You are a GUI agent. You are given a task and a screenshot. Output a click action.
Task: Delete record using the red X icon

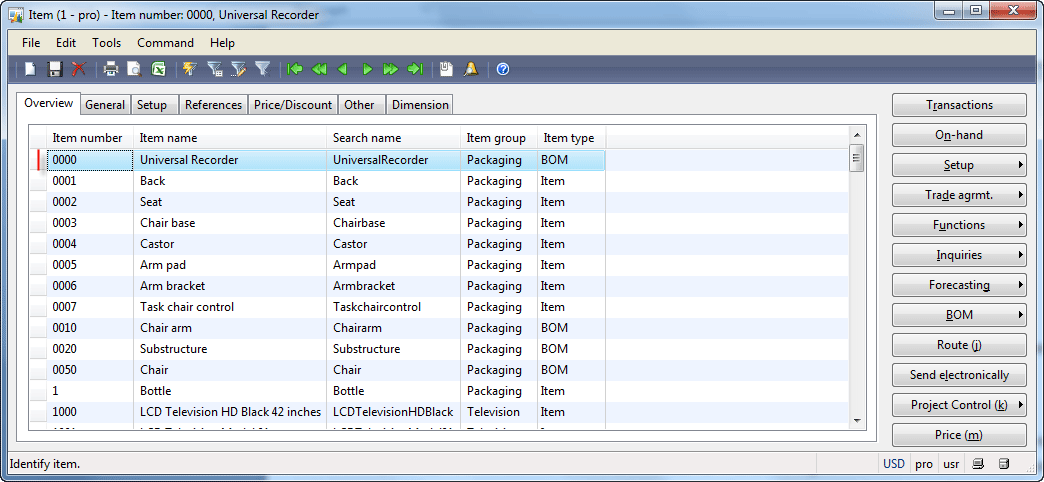(79, 69)
